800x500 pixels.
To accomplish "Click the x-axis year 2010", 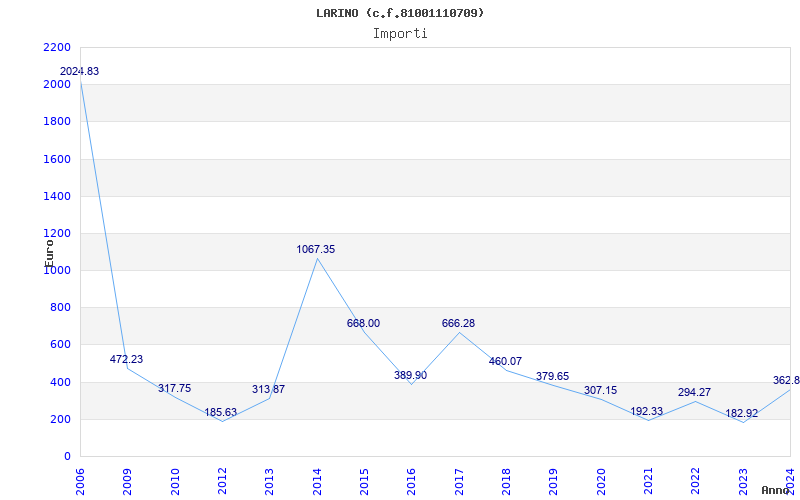I will (174, 482).
